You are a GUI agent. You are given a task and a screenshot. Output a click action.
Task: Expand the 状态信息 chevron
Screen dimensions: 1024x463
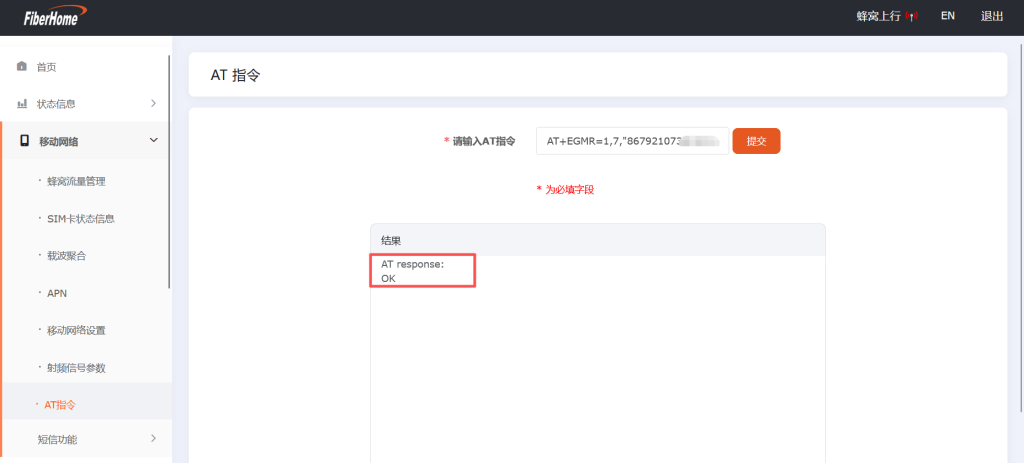[153, 103]
